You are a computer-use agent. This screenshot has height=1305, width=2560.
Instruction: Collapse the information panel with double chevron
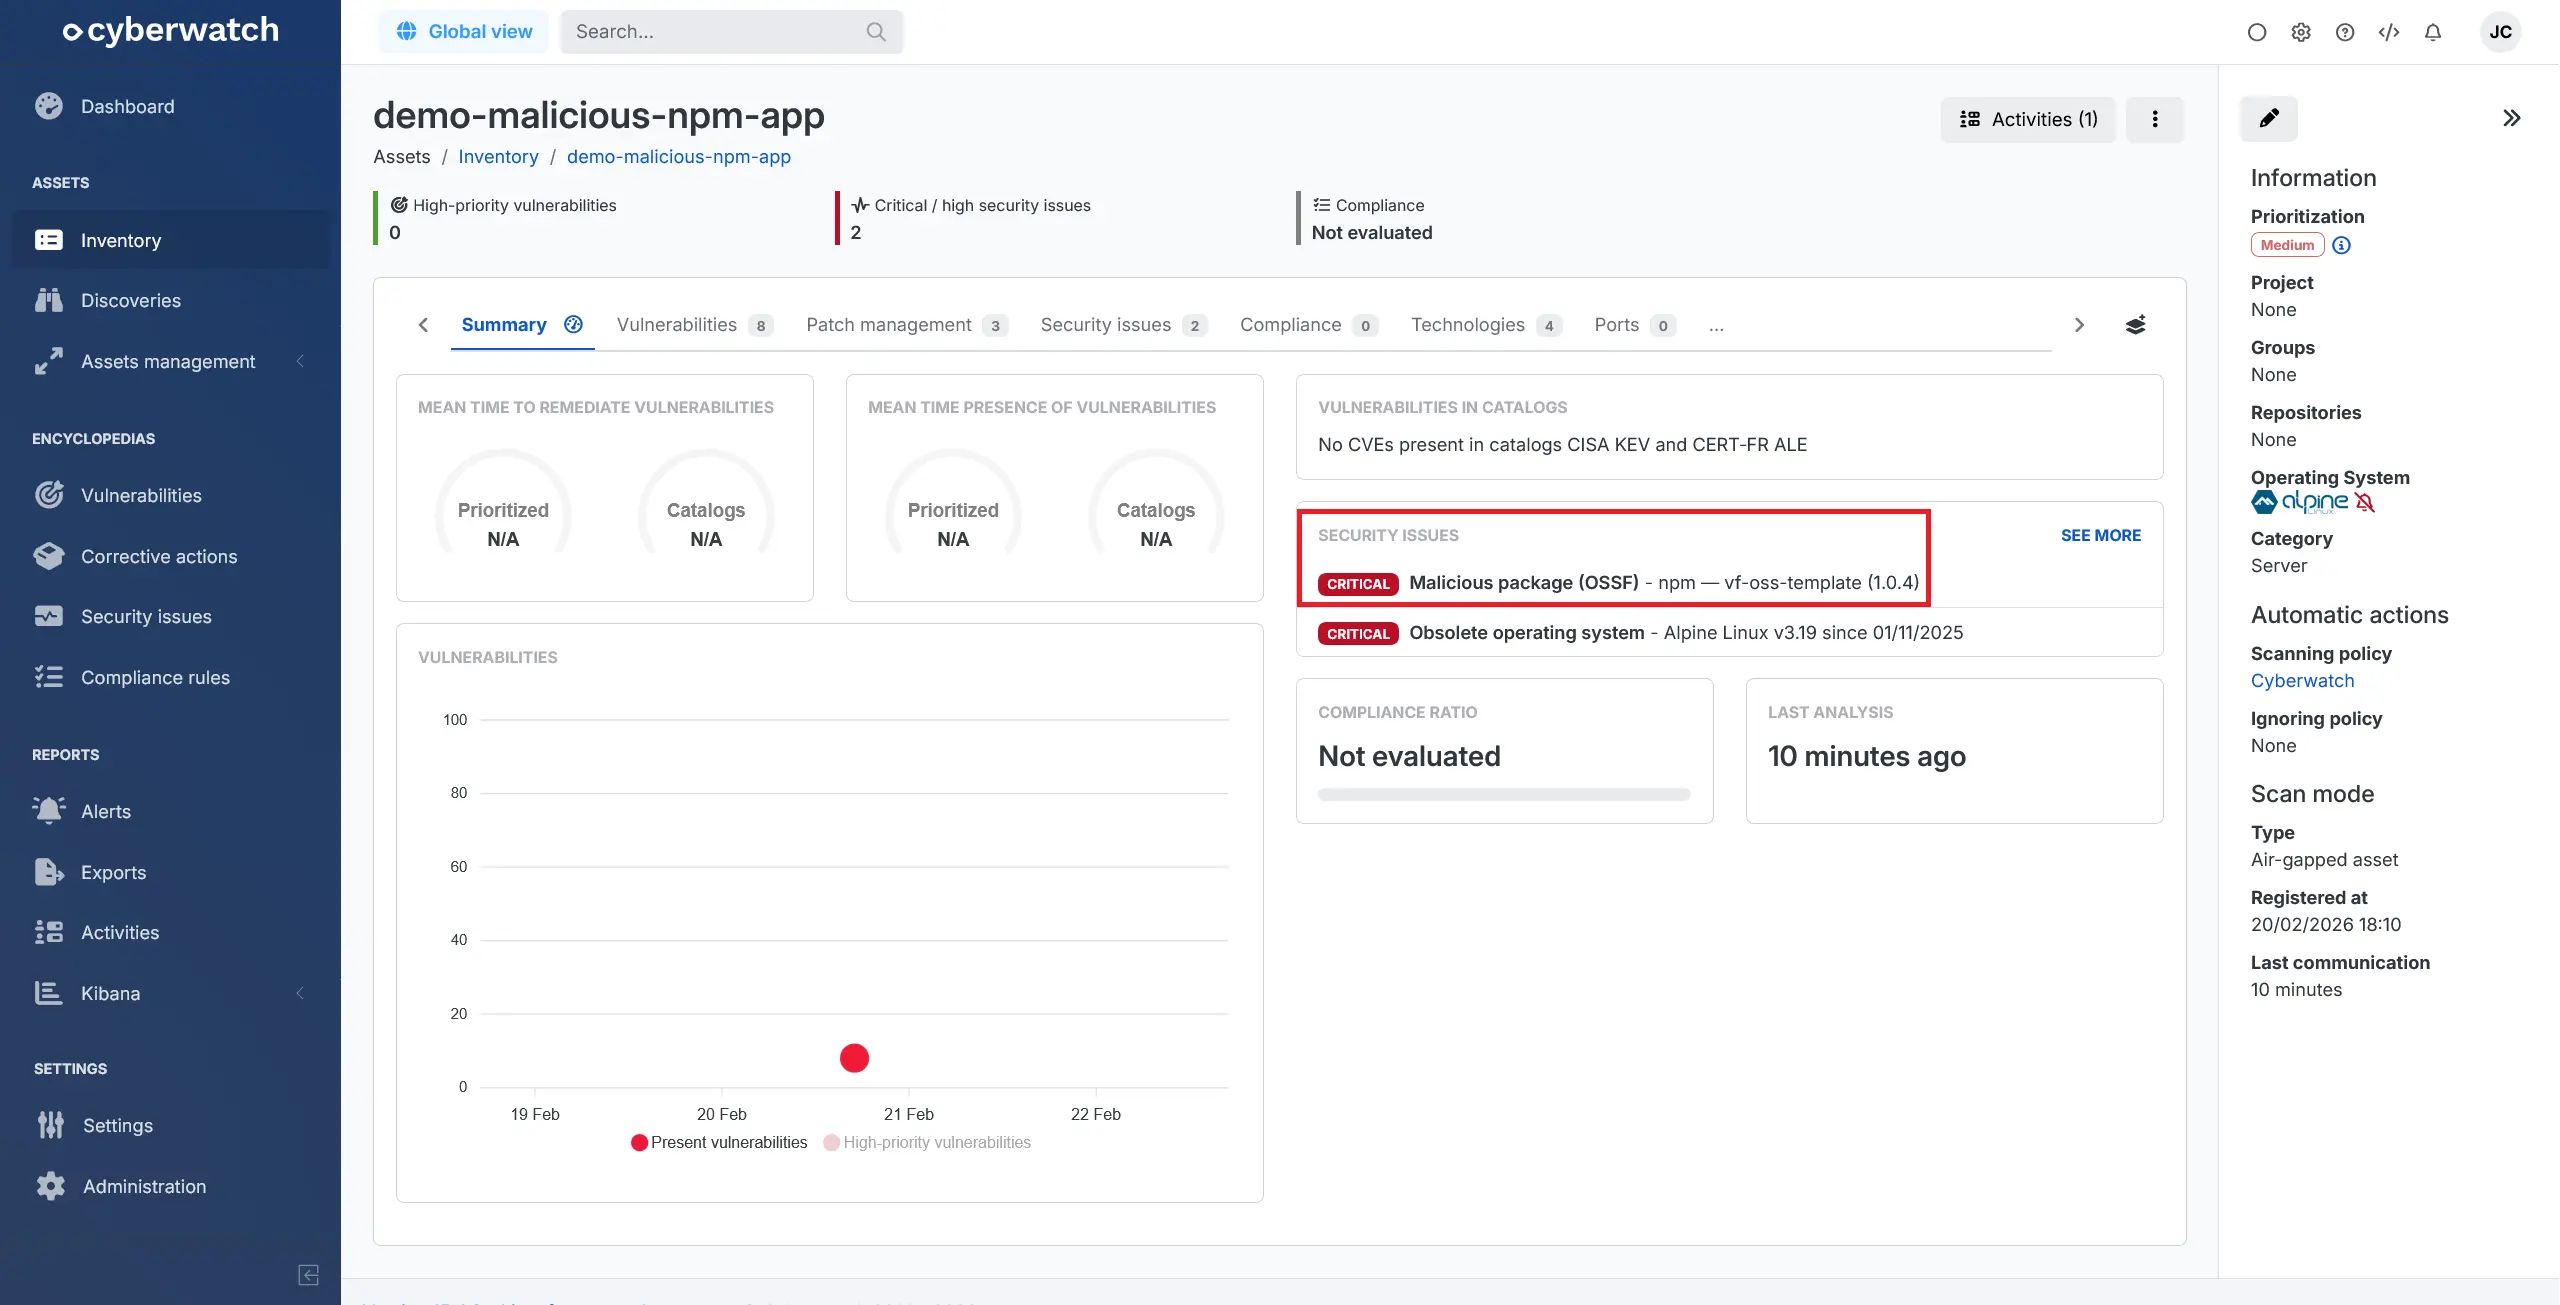pos(2511,119)
